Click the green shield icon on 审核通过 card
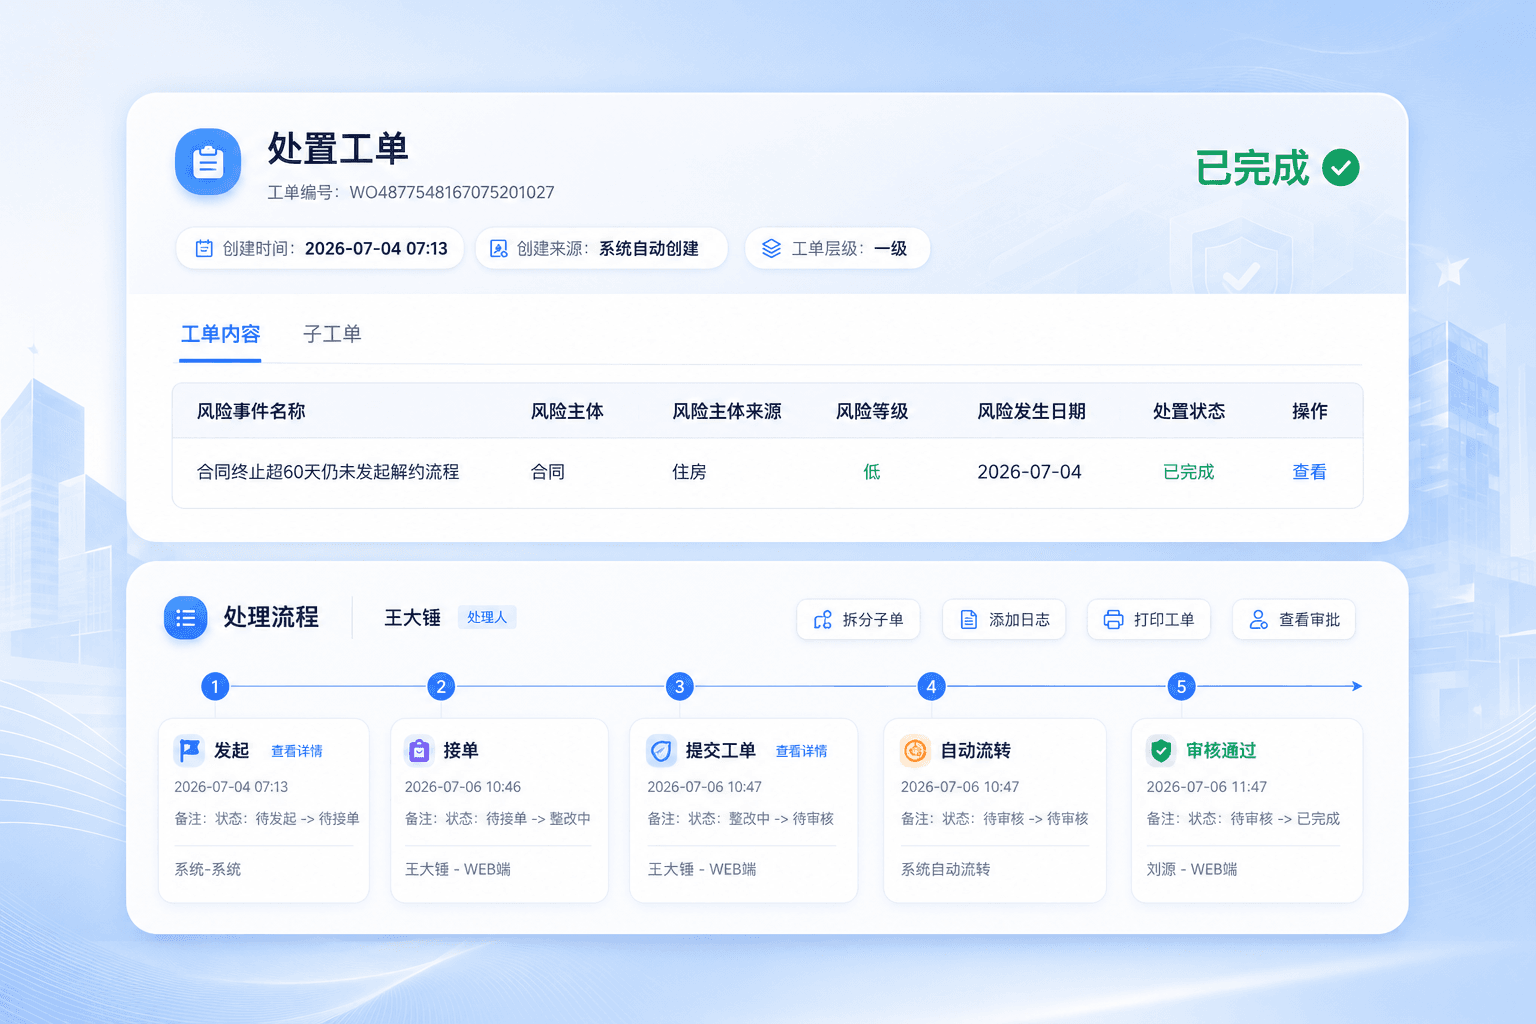The height and width of the screenshot is (1024, 1536). (1161, 750)
